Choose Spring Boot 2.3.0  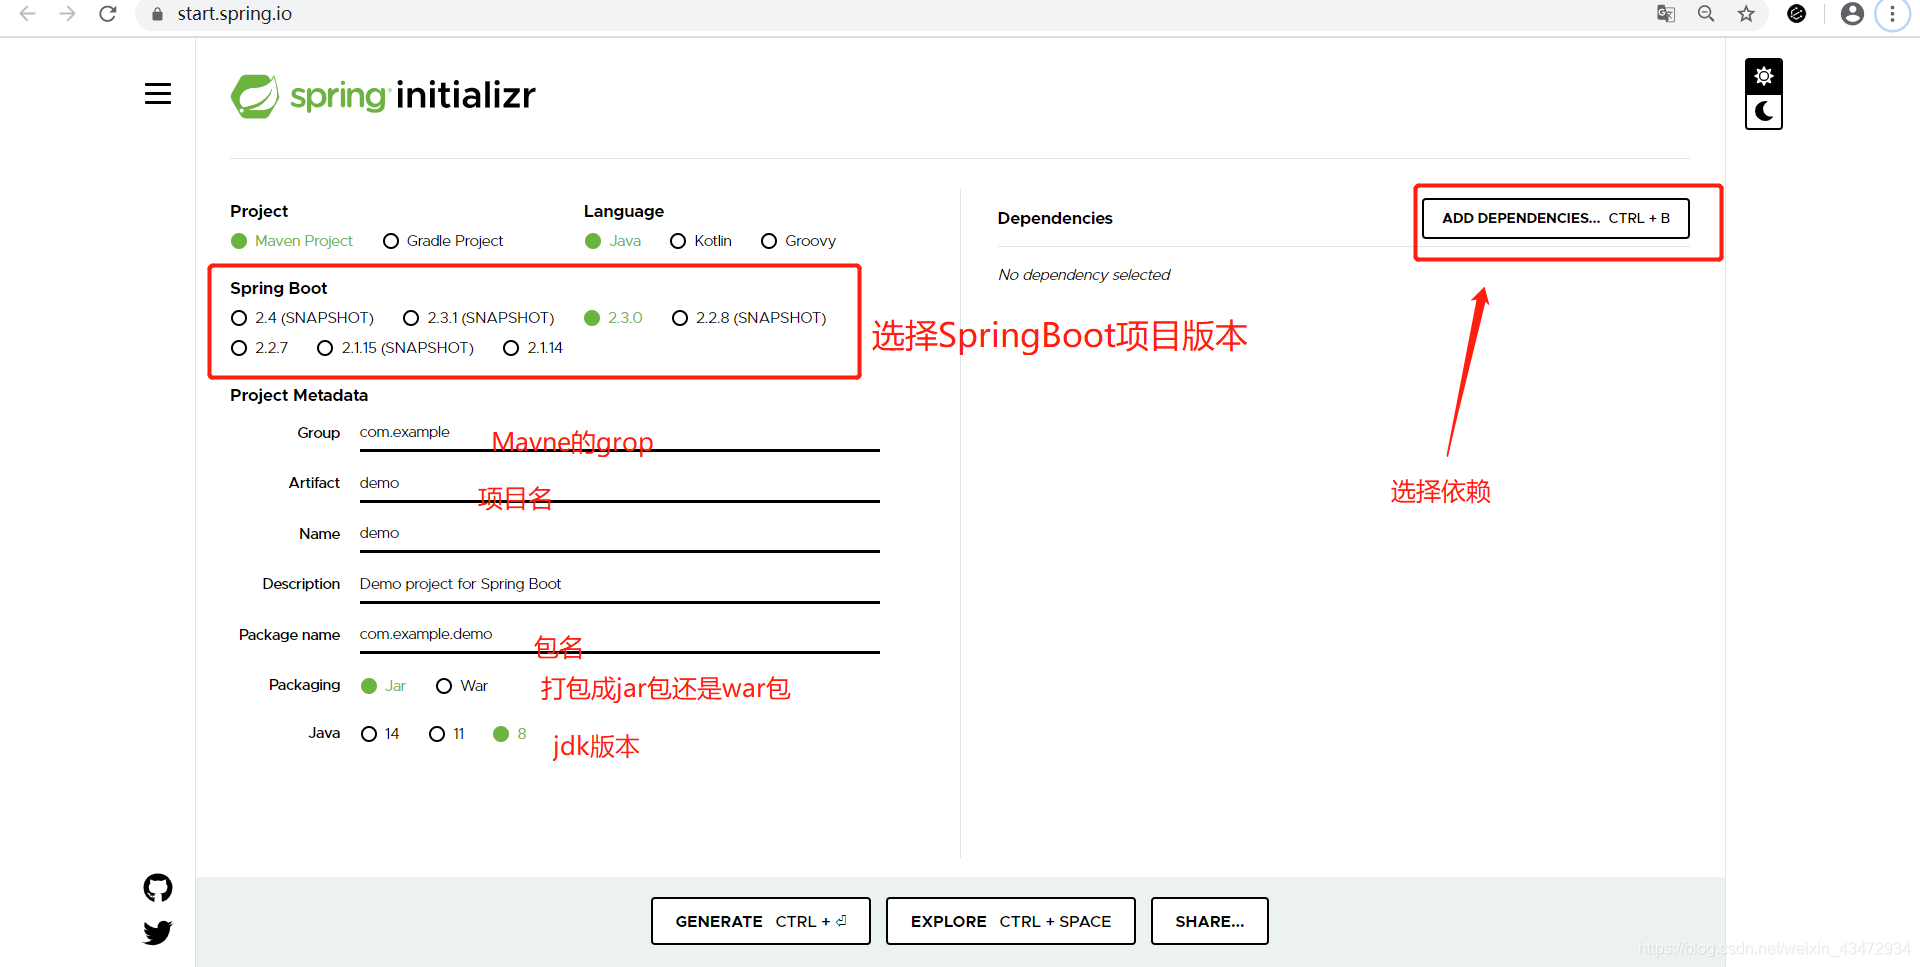613,318
